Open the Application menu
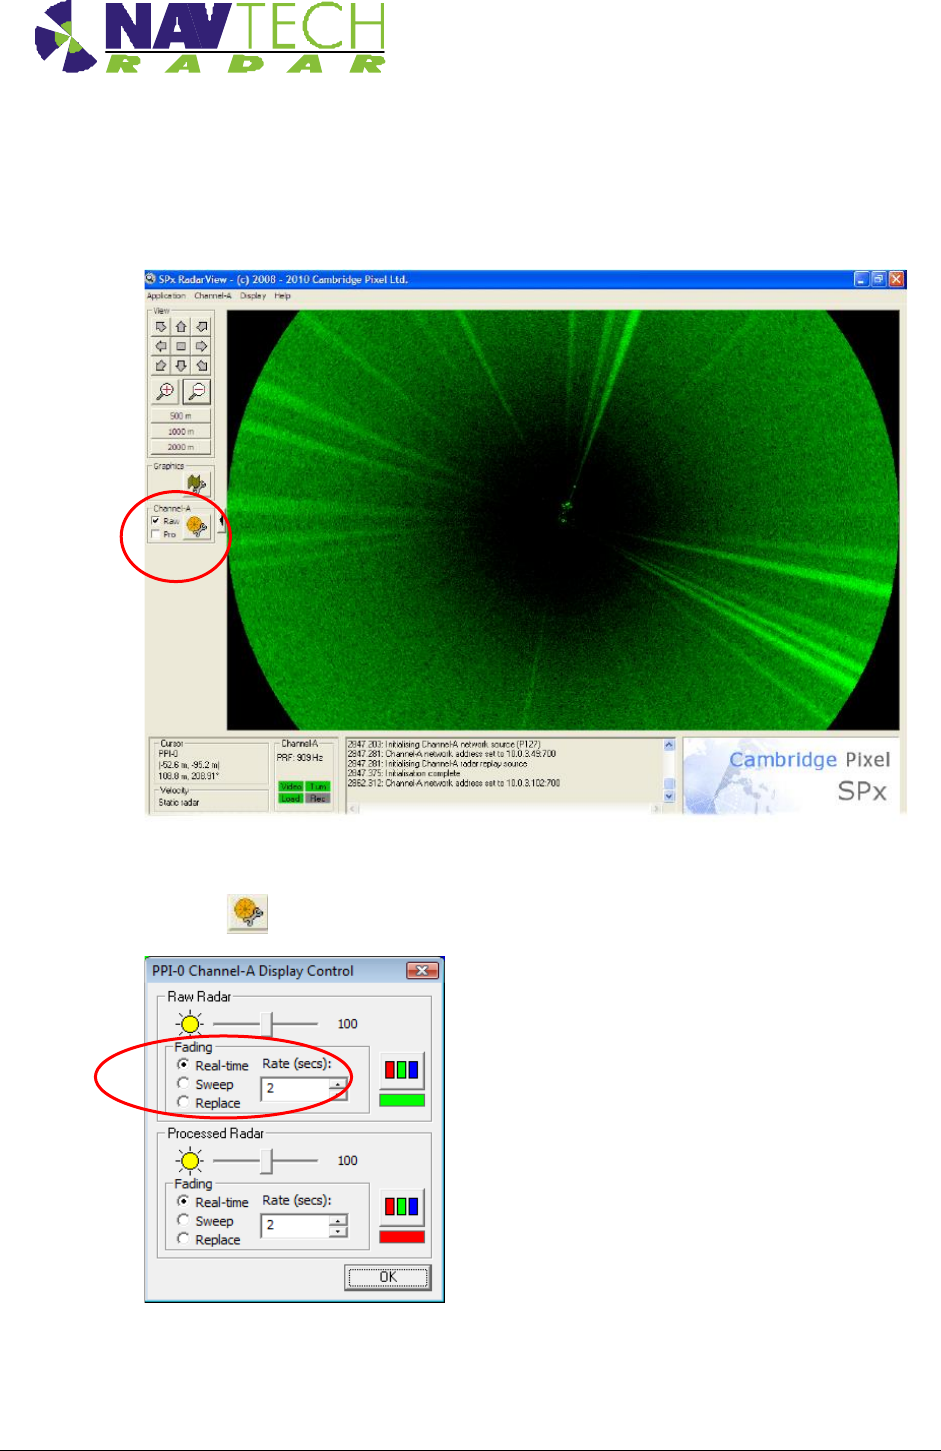Viewport: 941px width, 1451px height. click(x=166, y=296)
